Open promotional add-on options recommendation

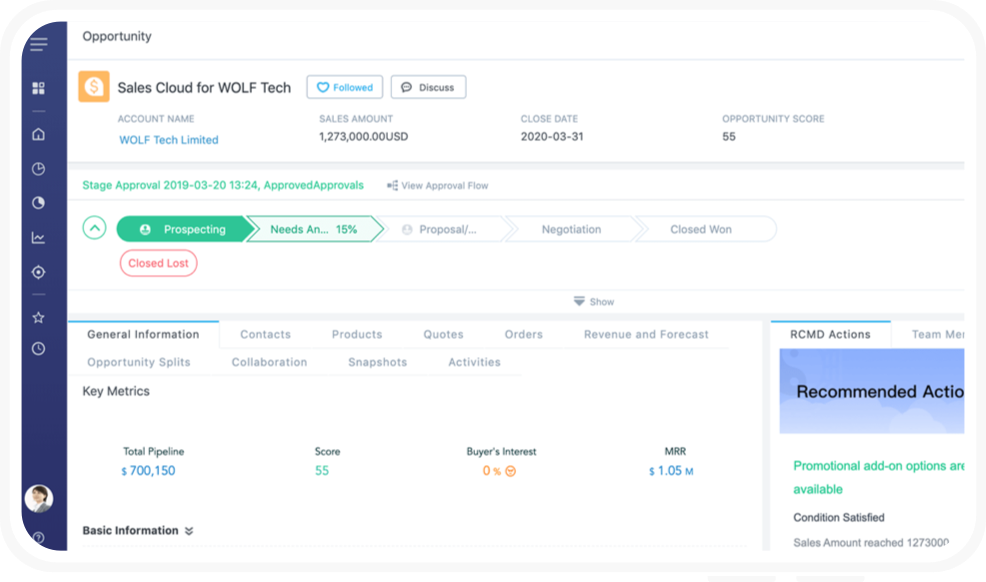(x=878, y=477)
